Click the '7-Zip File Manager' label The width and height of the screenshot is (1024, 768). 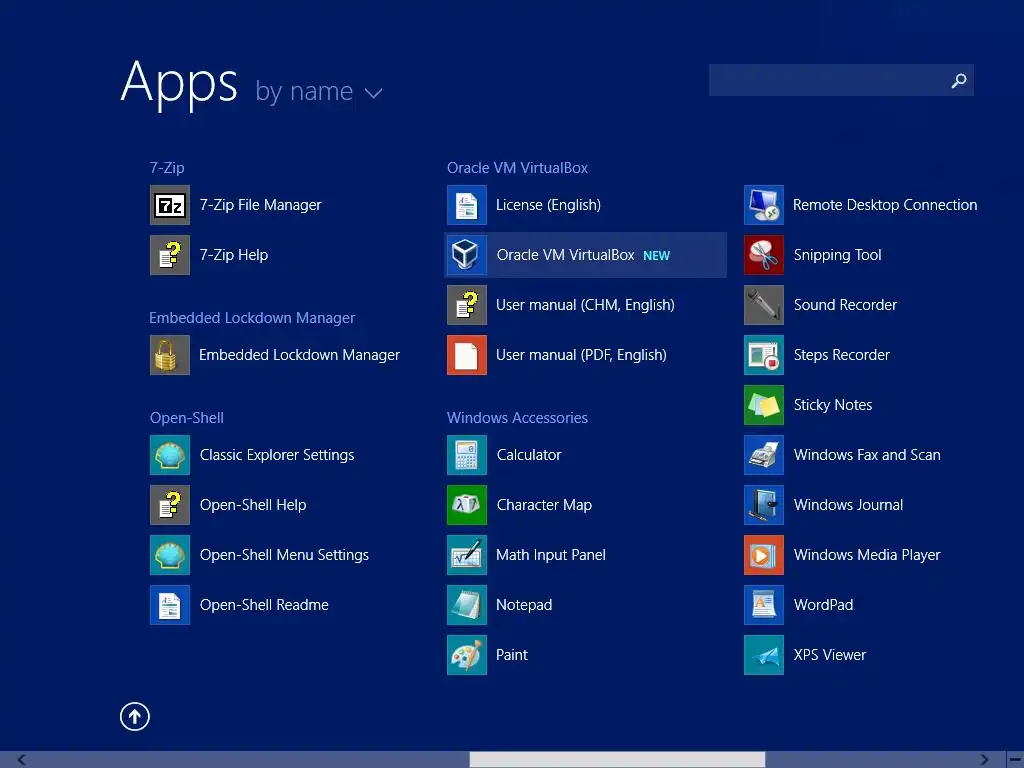tap(261, 205)
